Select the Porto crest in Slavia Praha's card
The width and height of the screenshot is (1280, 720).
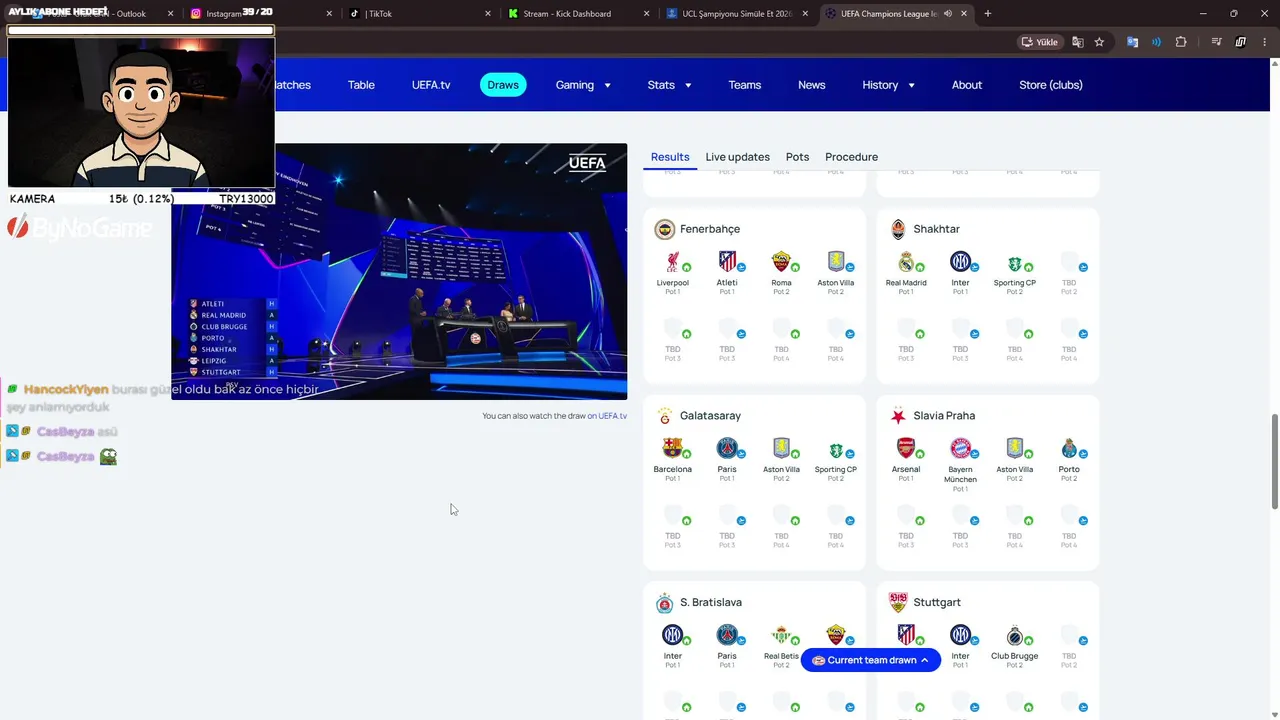[1069, 449]
